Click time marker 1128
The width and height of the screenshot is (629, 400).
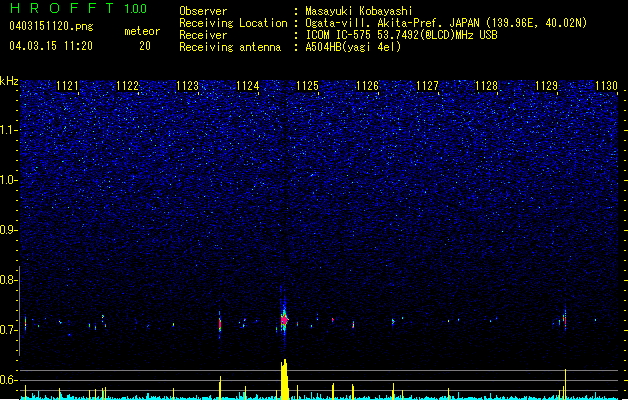pos(486,86)
